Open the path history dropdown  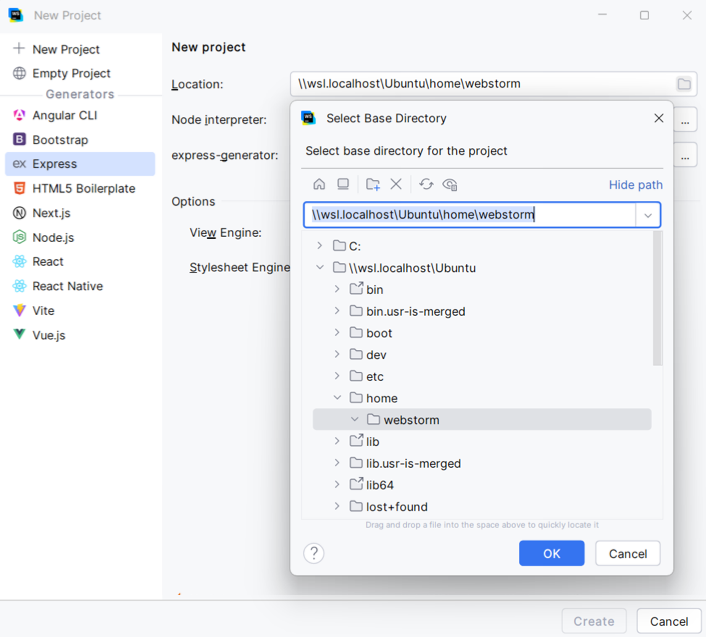(x=648, y=215)
